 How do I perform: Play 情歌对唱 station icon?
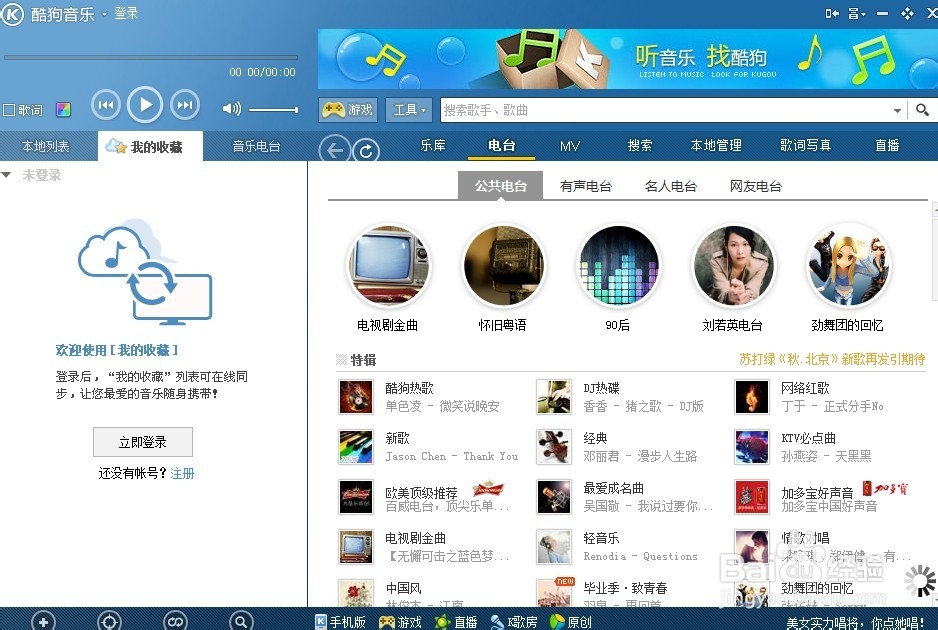coord(752,547)
